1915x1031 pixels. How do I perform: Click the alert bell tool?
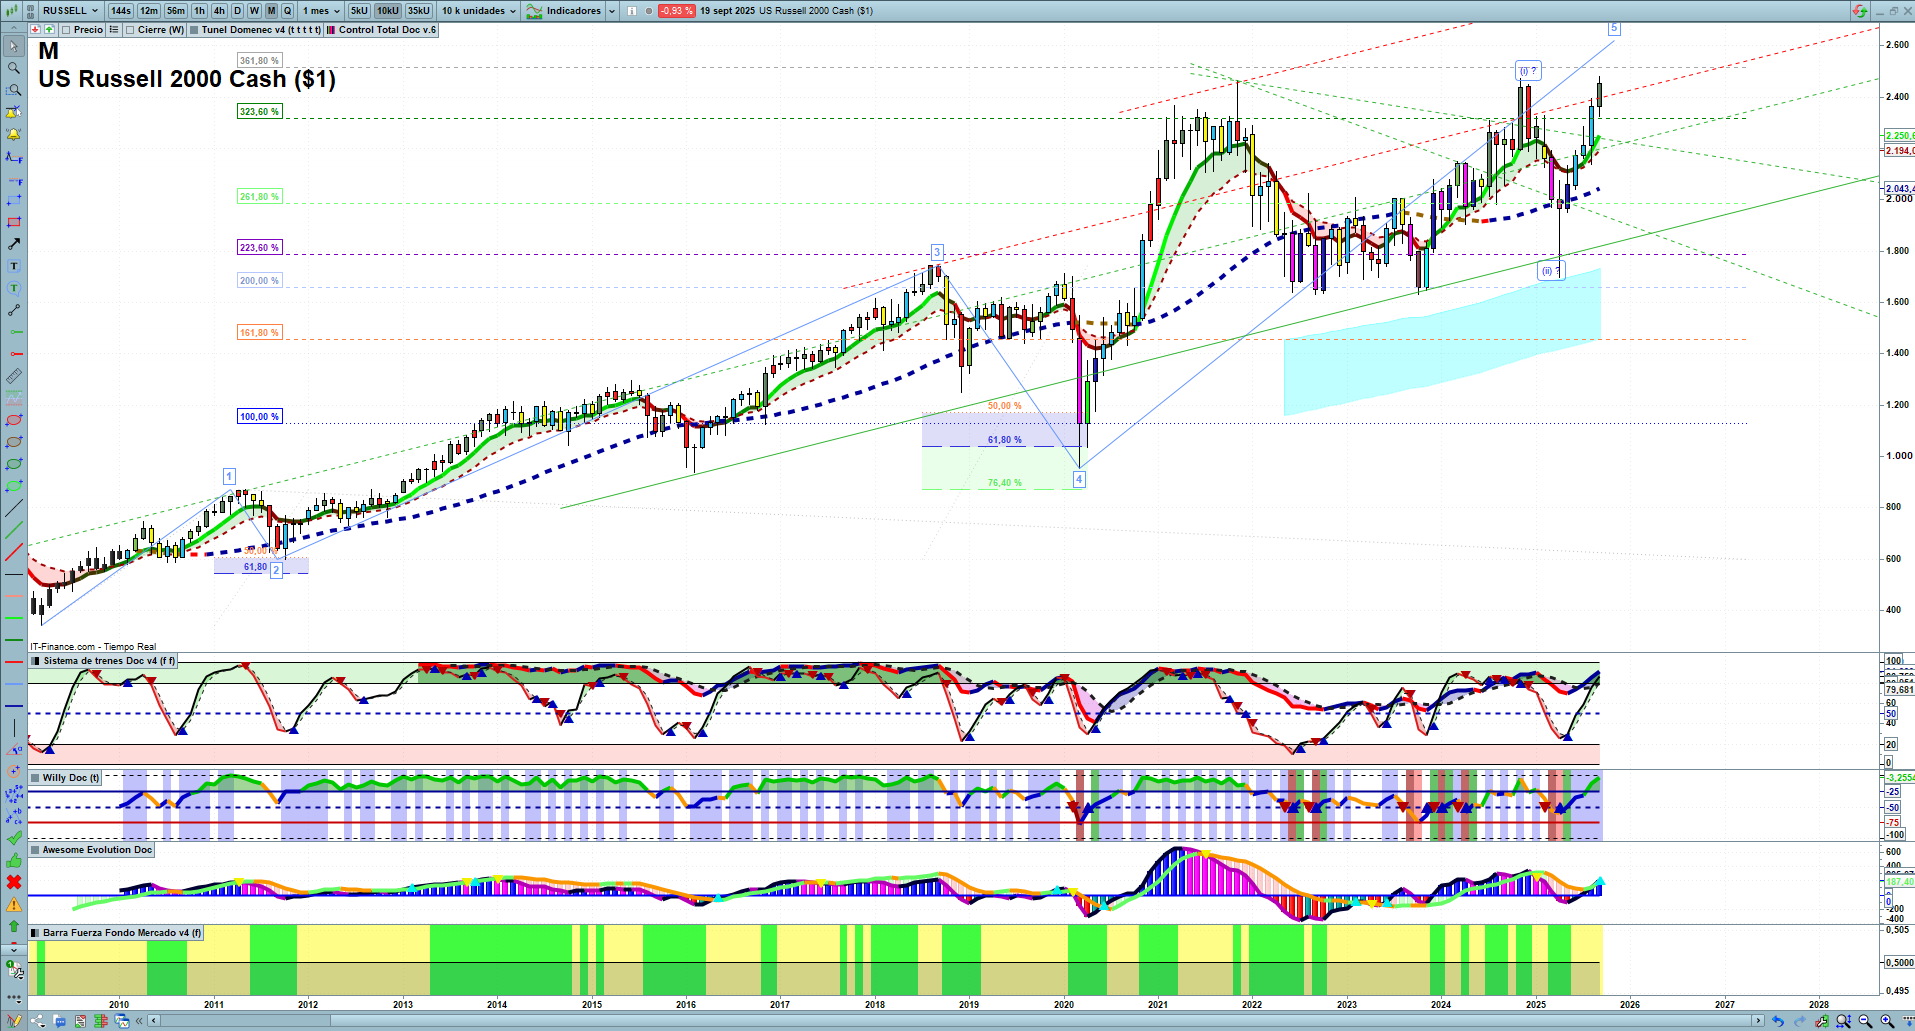pos(14,134)
